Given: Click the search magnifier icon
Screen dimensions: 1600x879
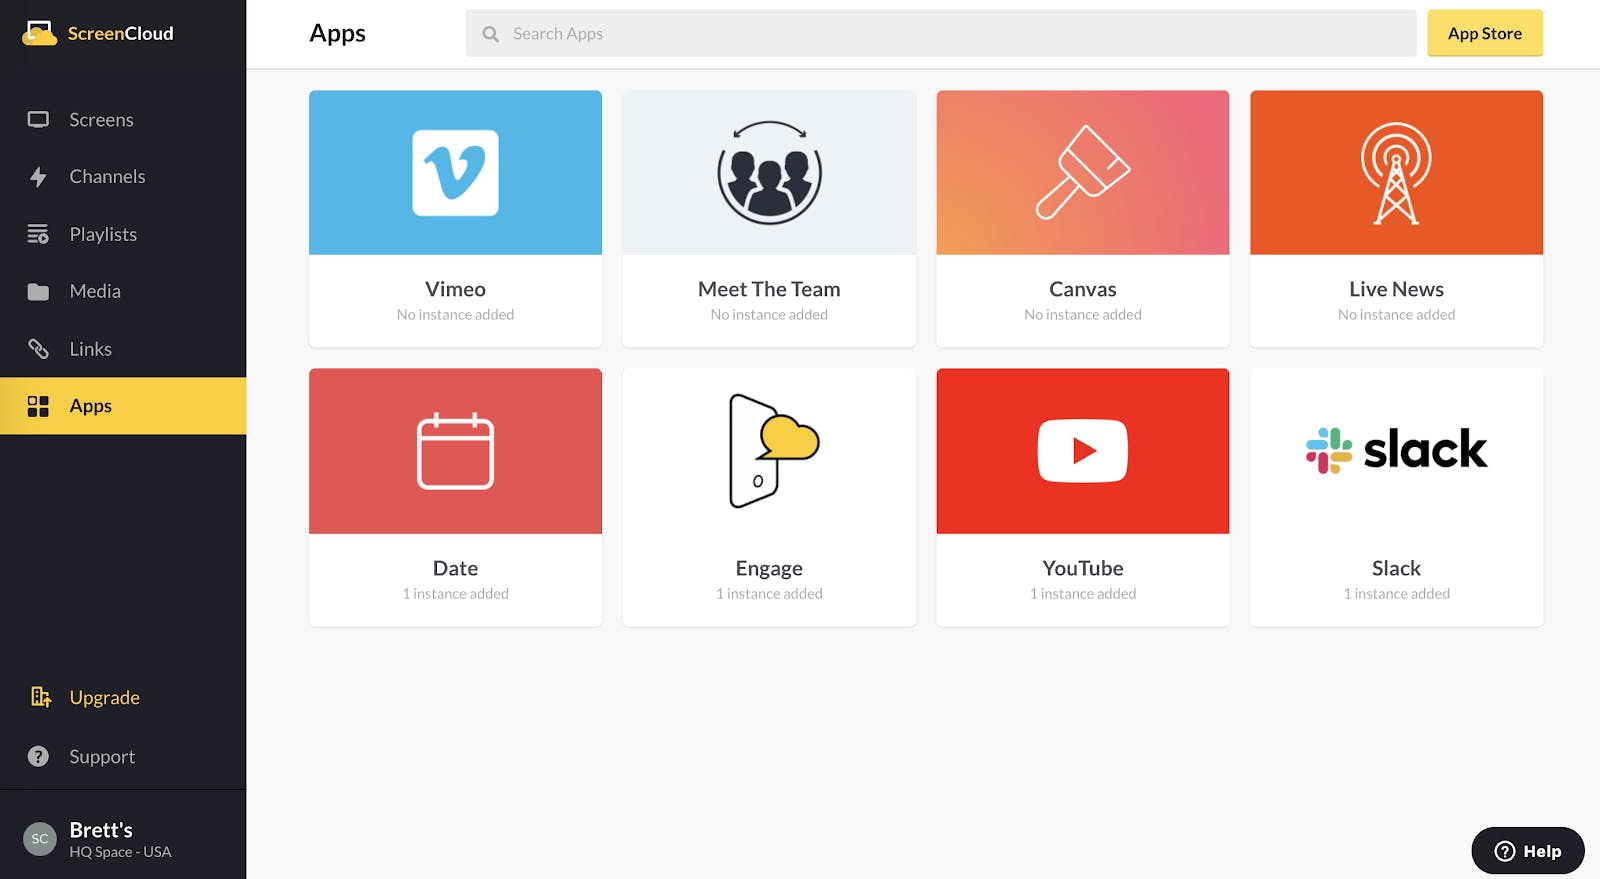Looking at the screenshot, I should click(x=490, y=34).
